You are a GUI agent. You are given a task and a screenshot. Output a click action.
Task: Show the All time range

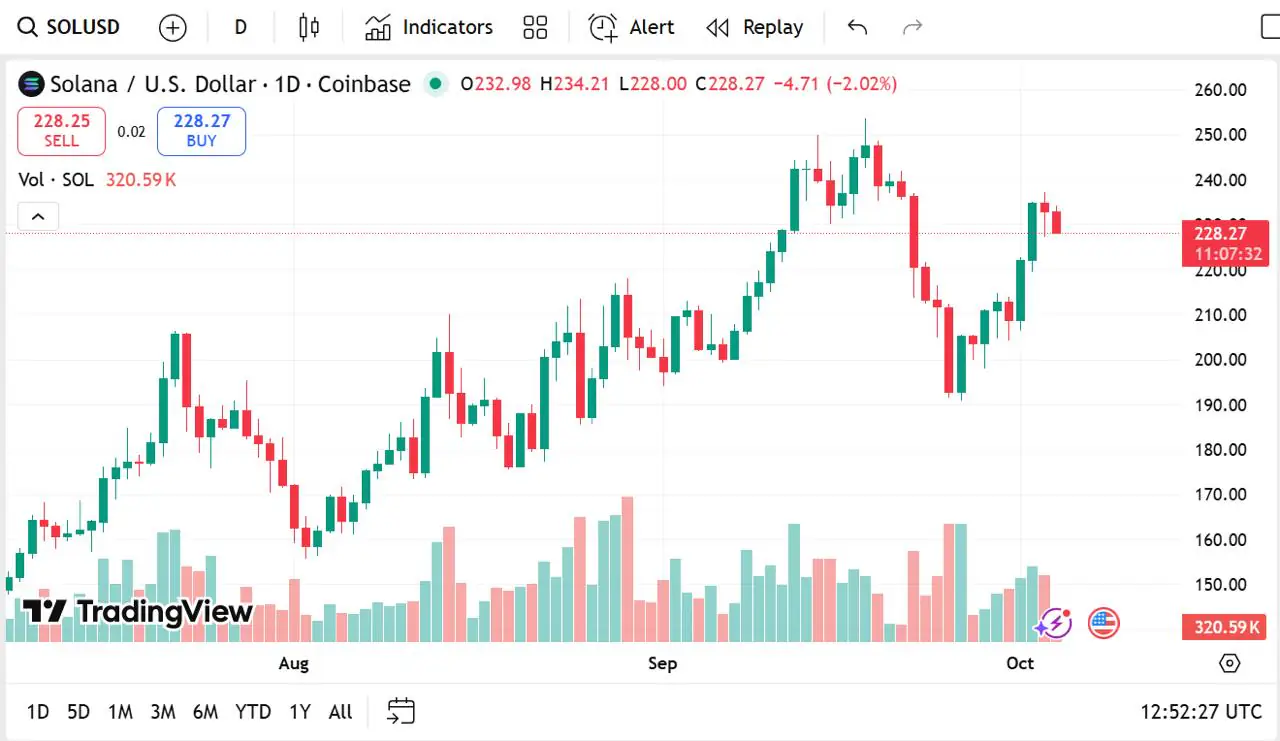[x=340, y=712]
